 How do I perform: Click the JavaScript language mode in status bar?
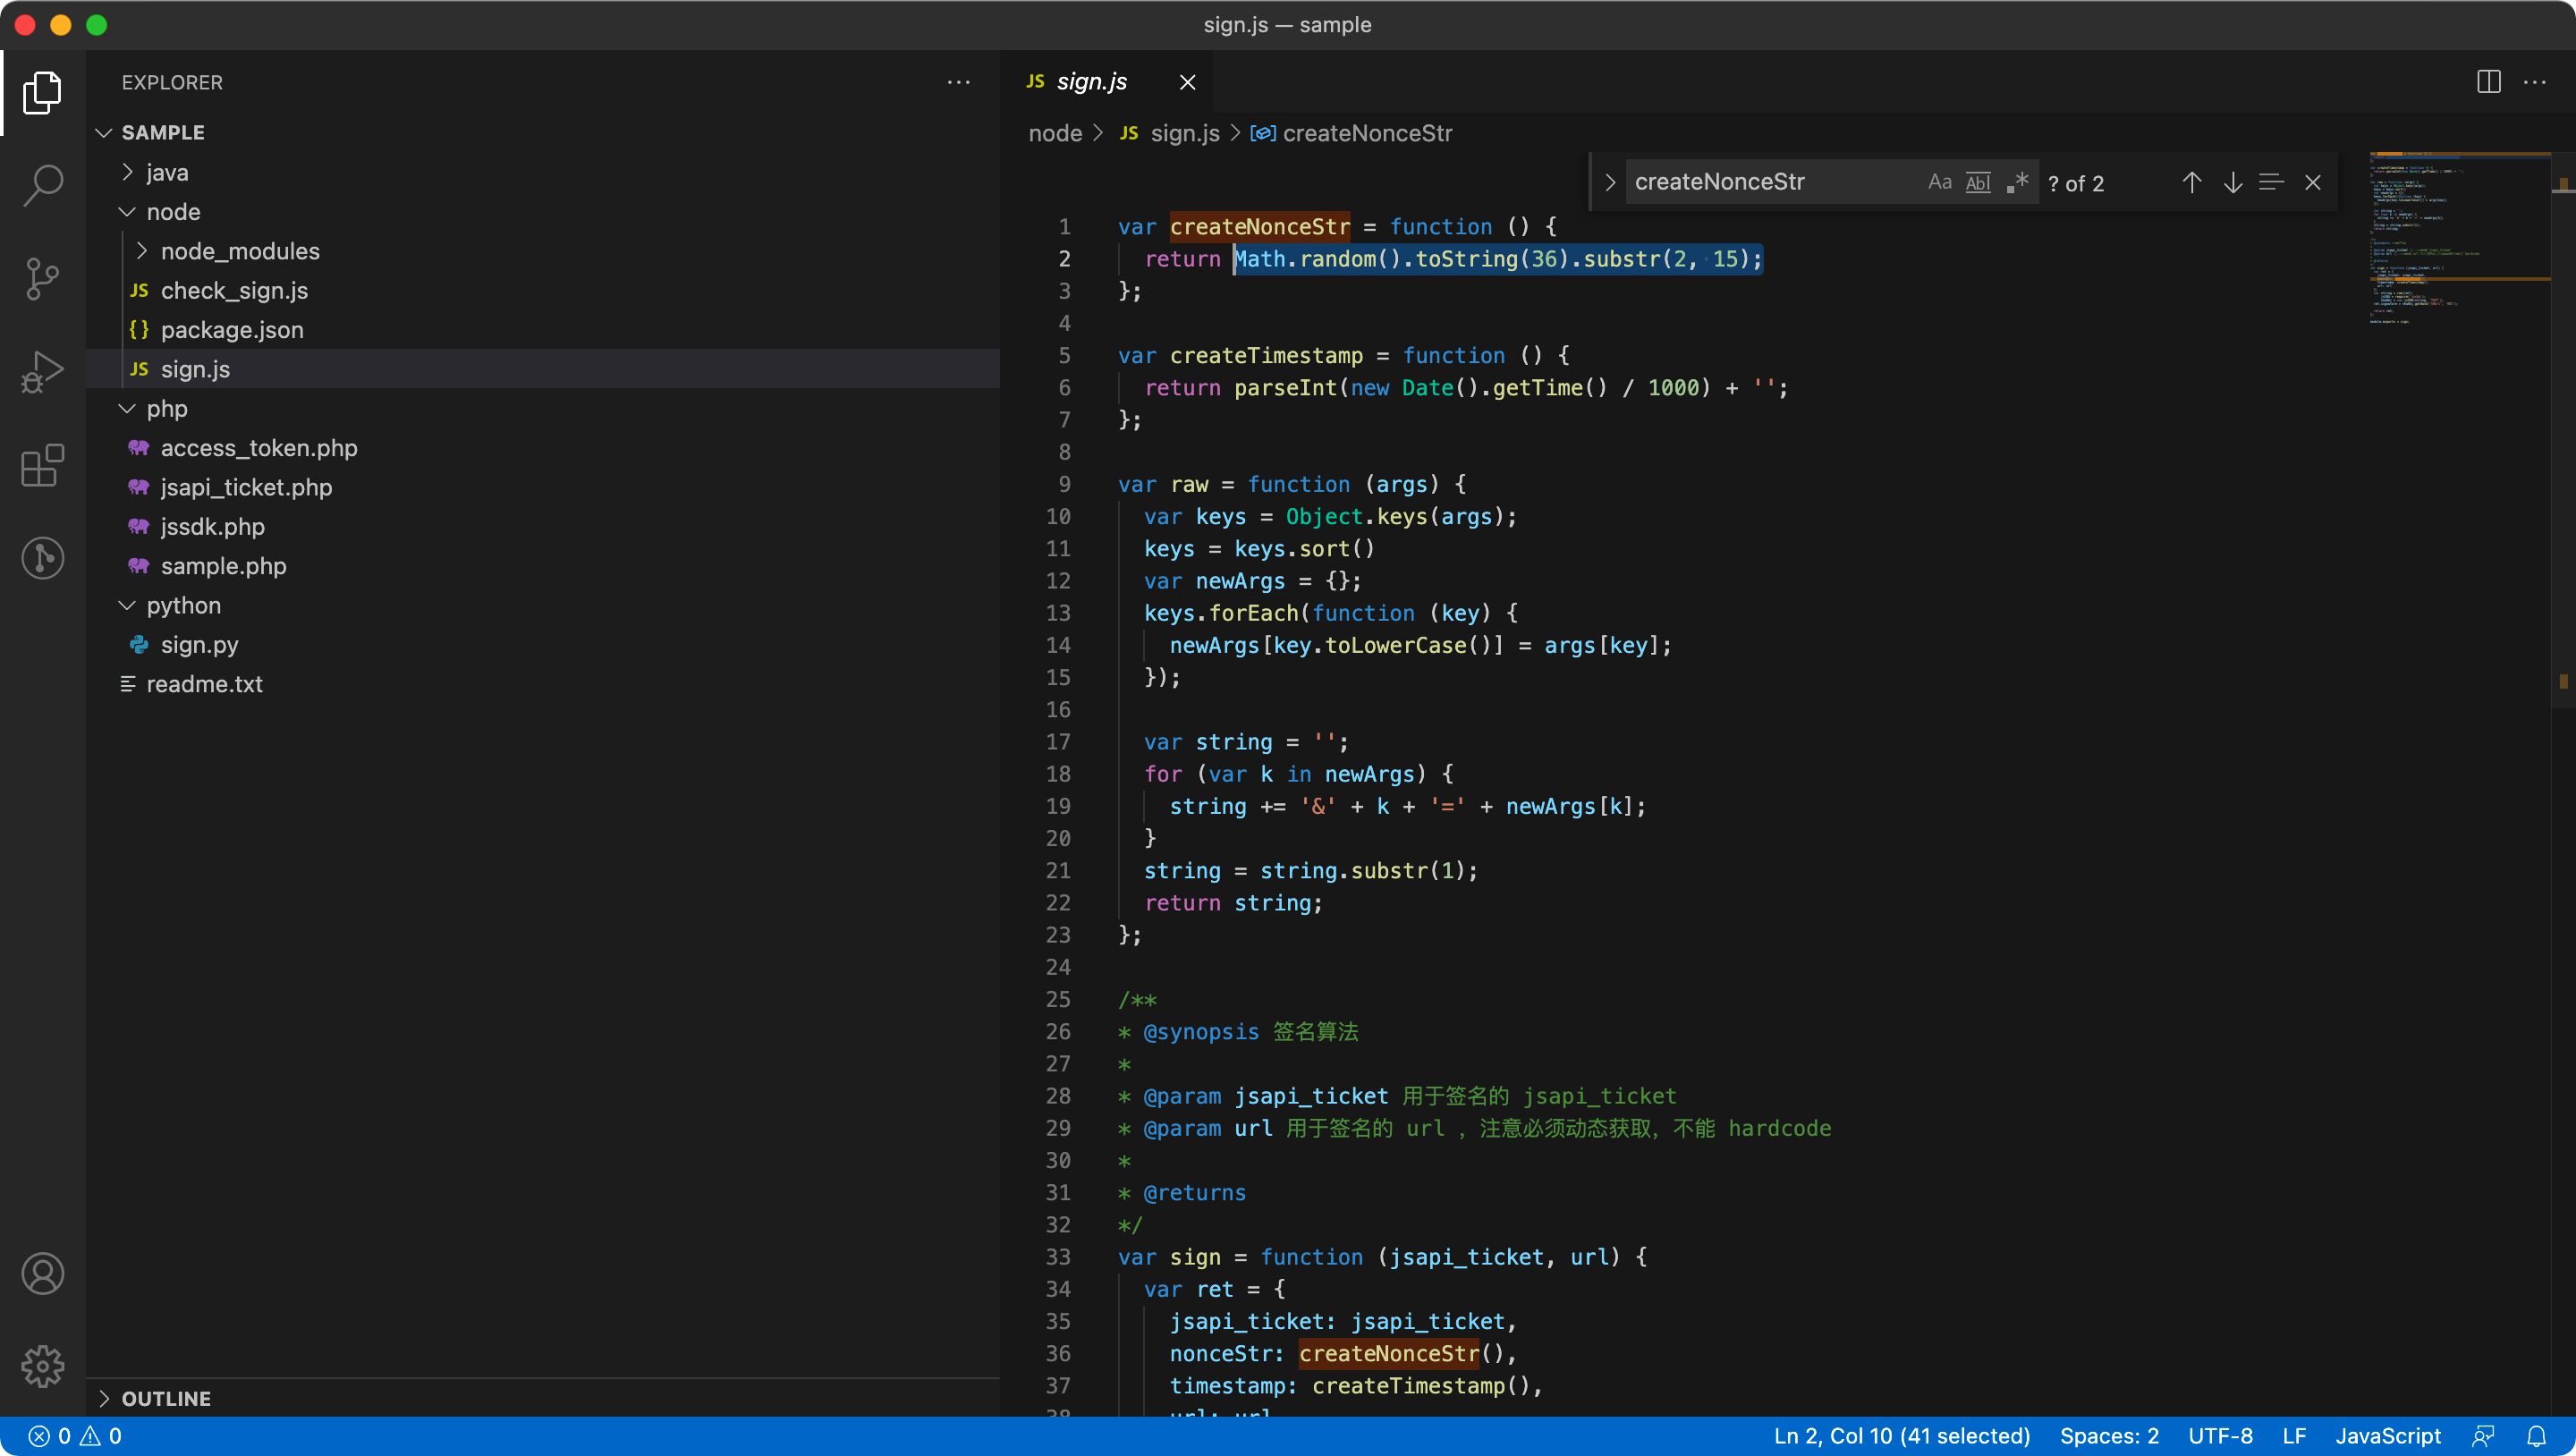(2387, 1436)
